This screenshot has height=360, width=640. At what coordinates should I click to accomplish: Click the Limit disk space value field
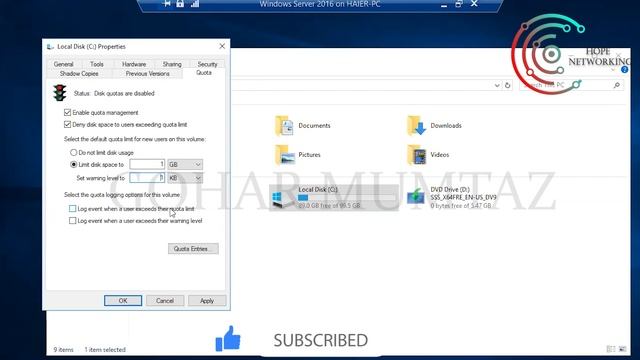point(147,164)
